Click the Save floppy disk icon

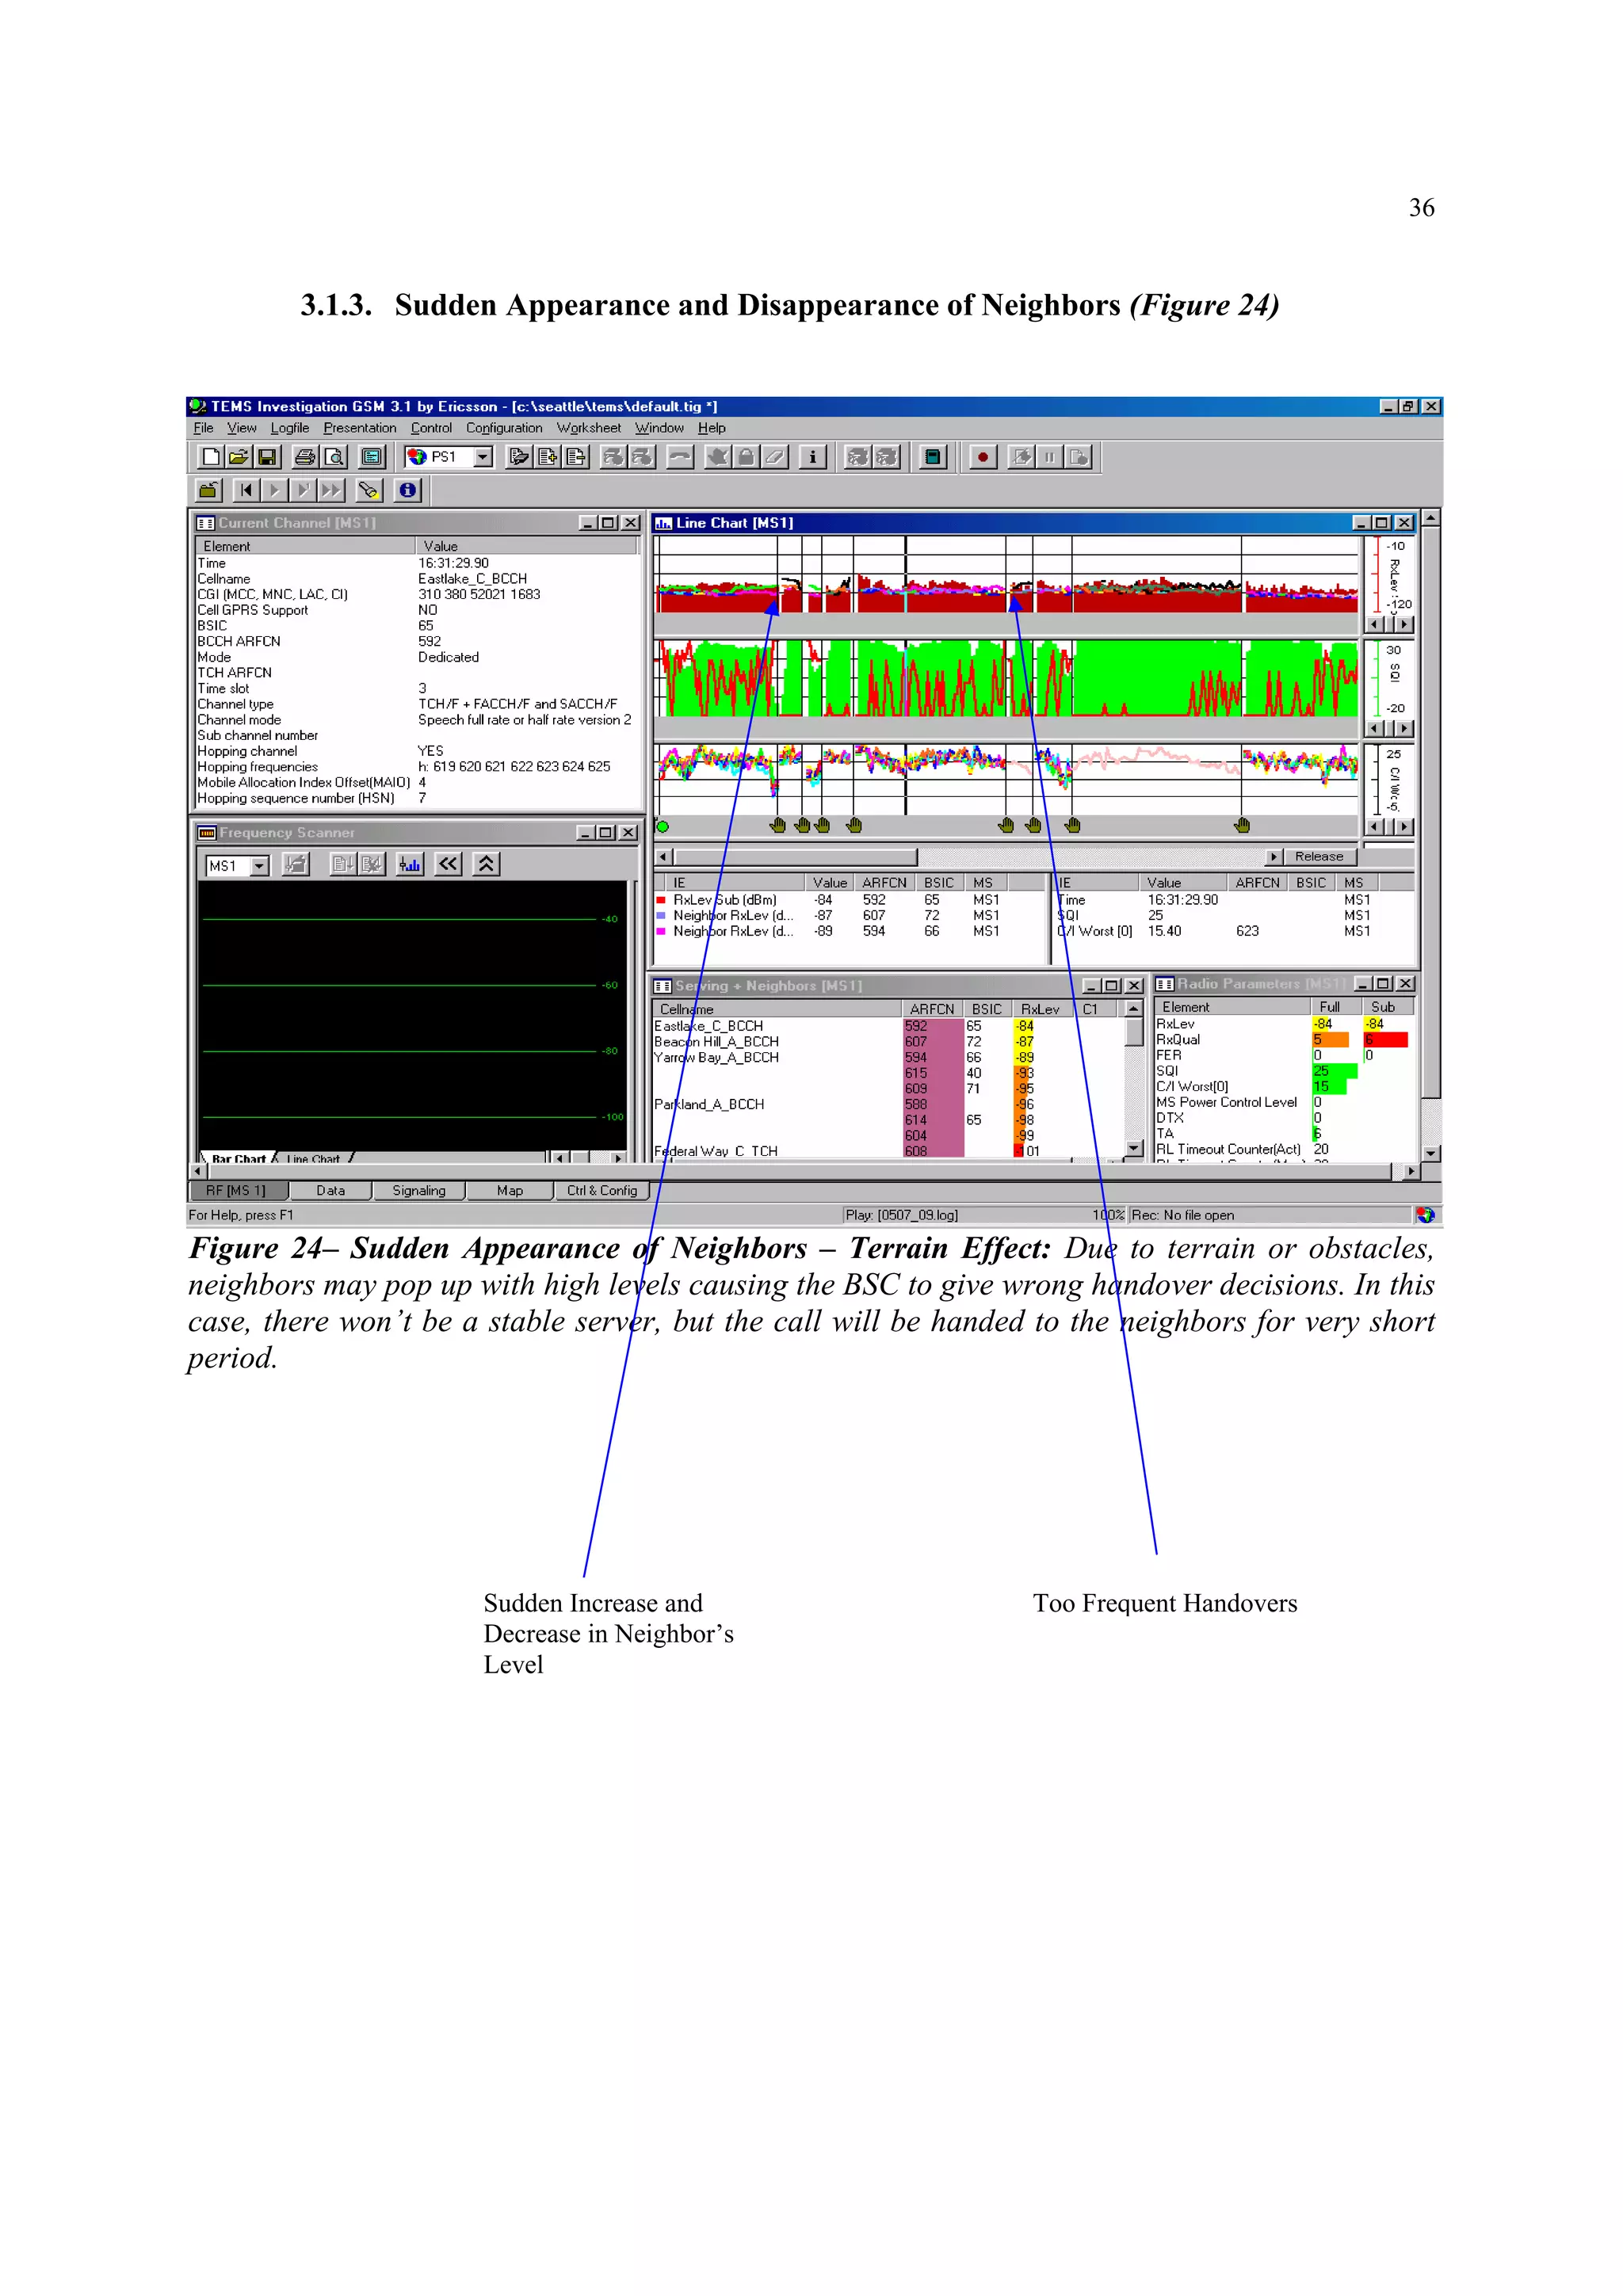click(267, 457)
